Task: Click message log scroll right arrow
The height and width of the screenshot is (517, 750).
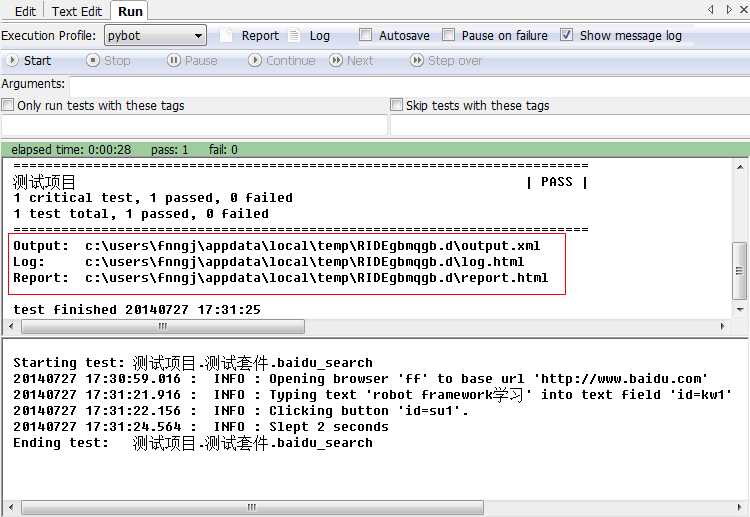Action: [739, 507]
